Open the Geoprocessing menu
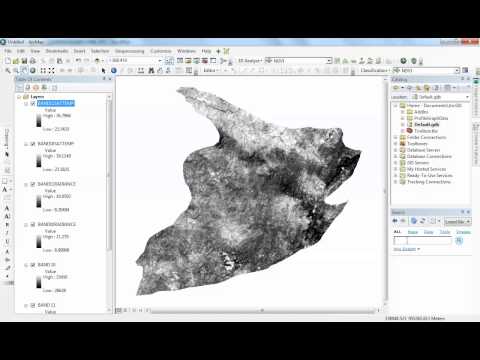Image resolution: width=480 pixels, height=360 pixels. 130,51
